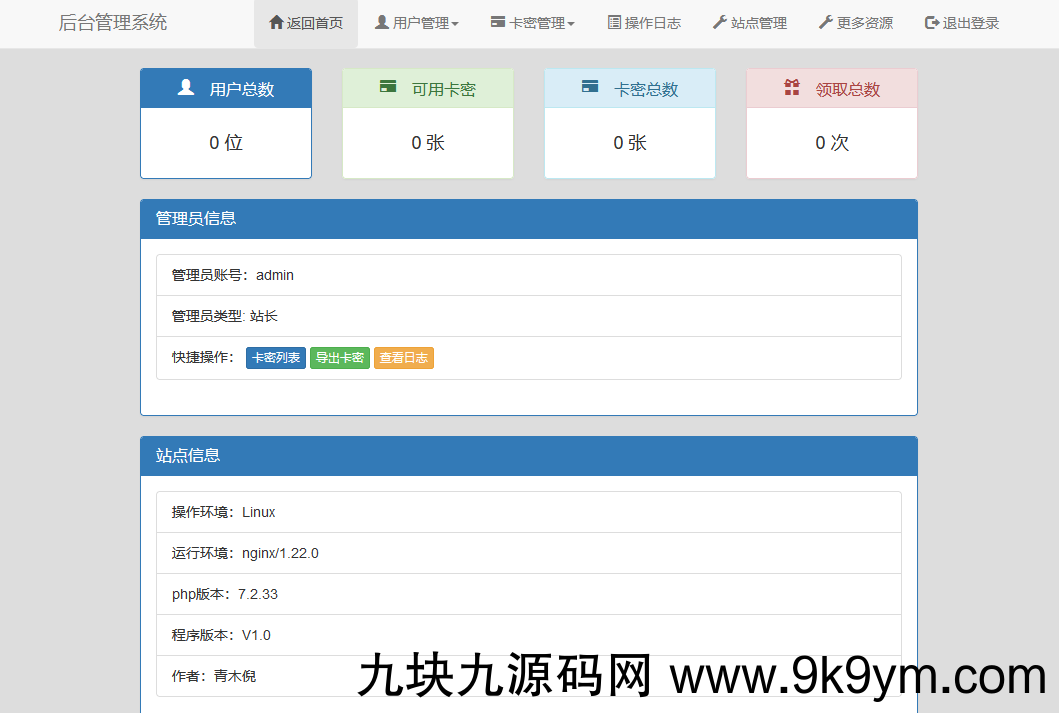The width and height of the screenshot is (1059, 713).
Task: Click the card icon on the 卡密总数 card
Action: coord(589,87)
